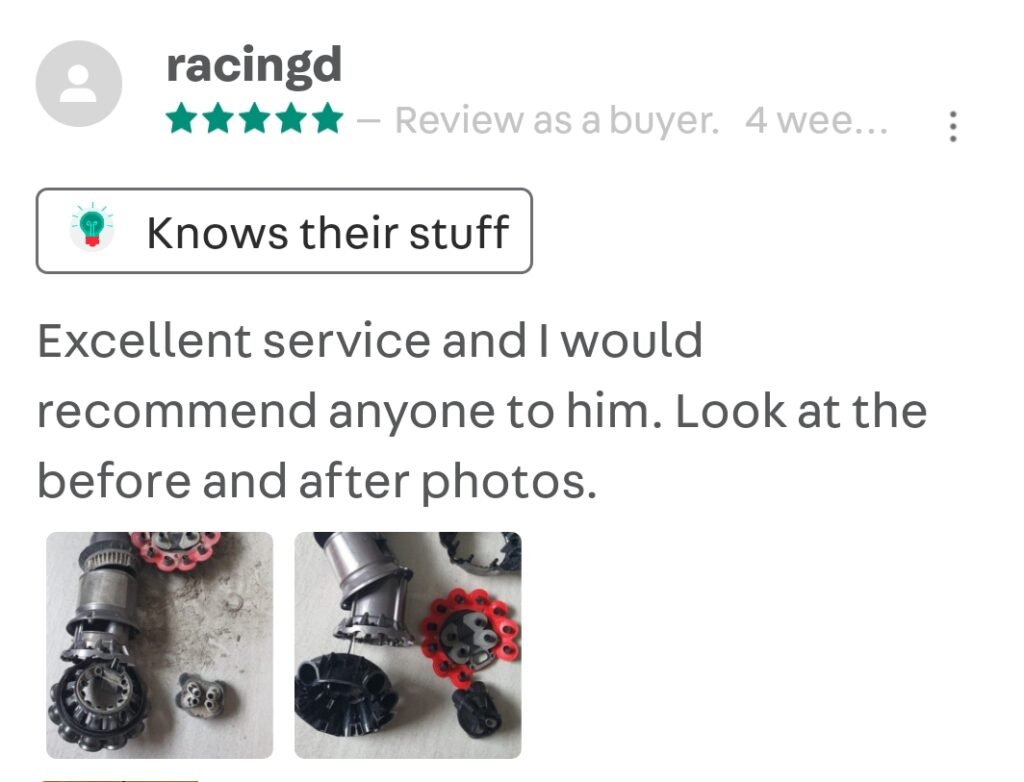This screenshot has height=782, width=1024.
Task: Open the racingd username link
Action: pyautogui.click(x=254, y=66)
